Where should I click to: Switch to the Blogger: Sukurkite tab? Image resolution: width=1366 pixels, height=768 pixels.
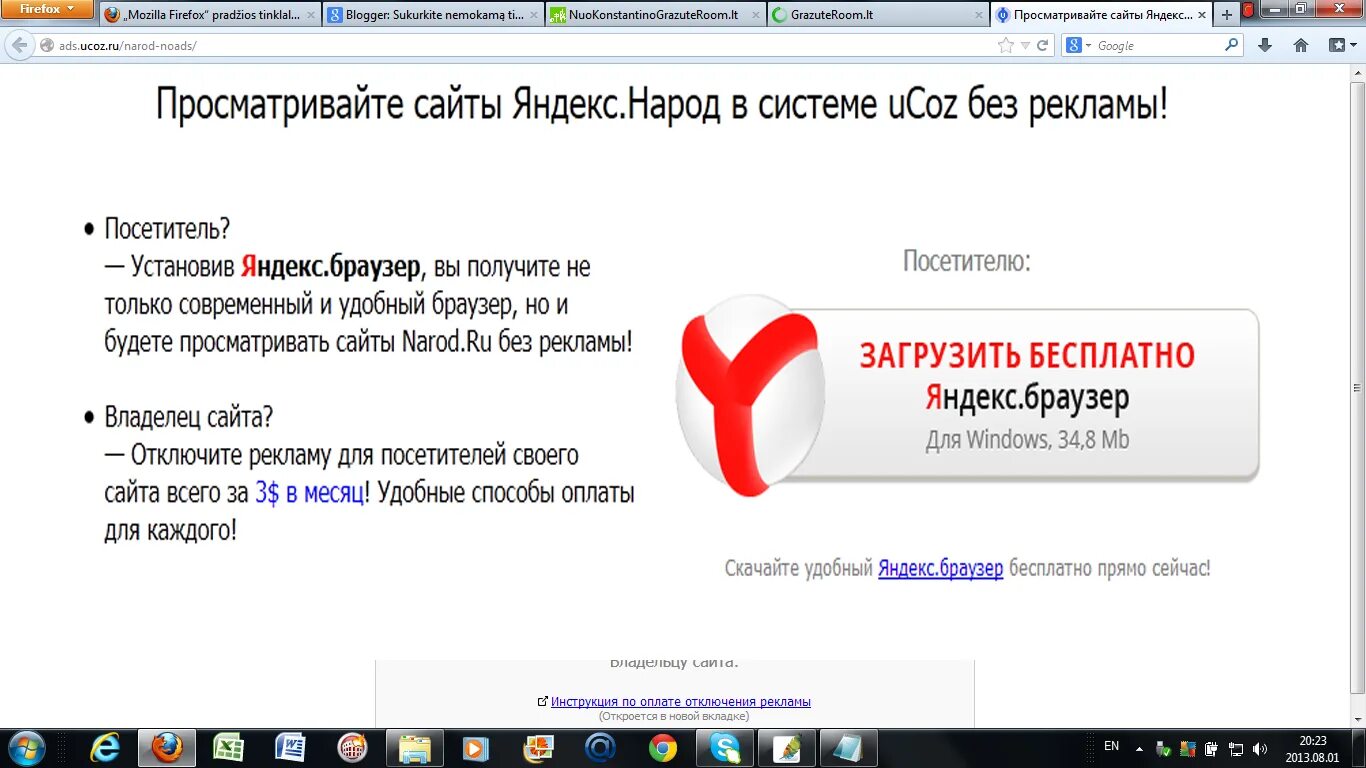tap(434, 15)
